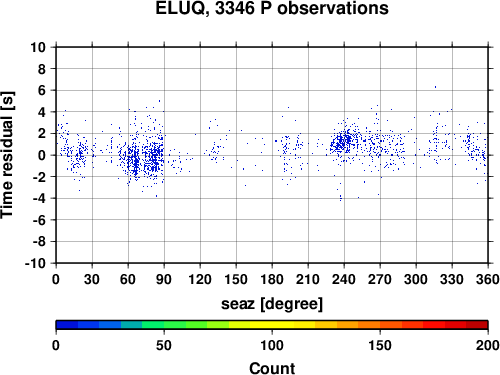The image size is (500, 375).
Task: Click the dense data cluster near 240 degrees
Action: (343, 142)
